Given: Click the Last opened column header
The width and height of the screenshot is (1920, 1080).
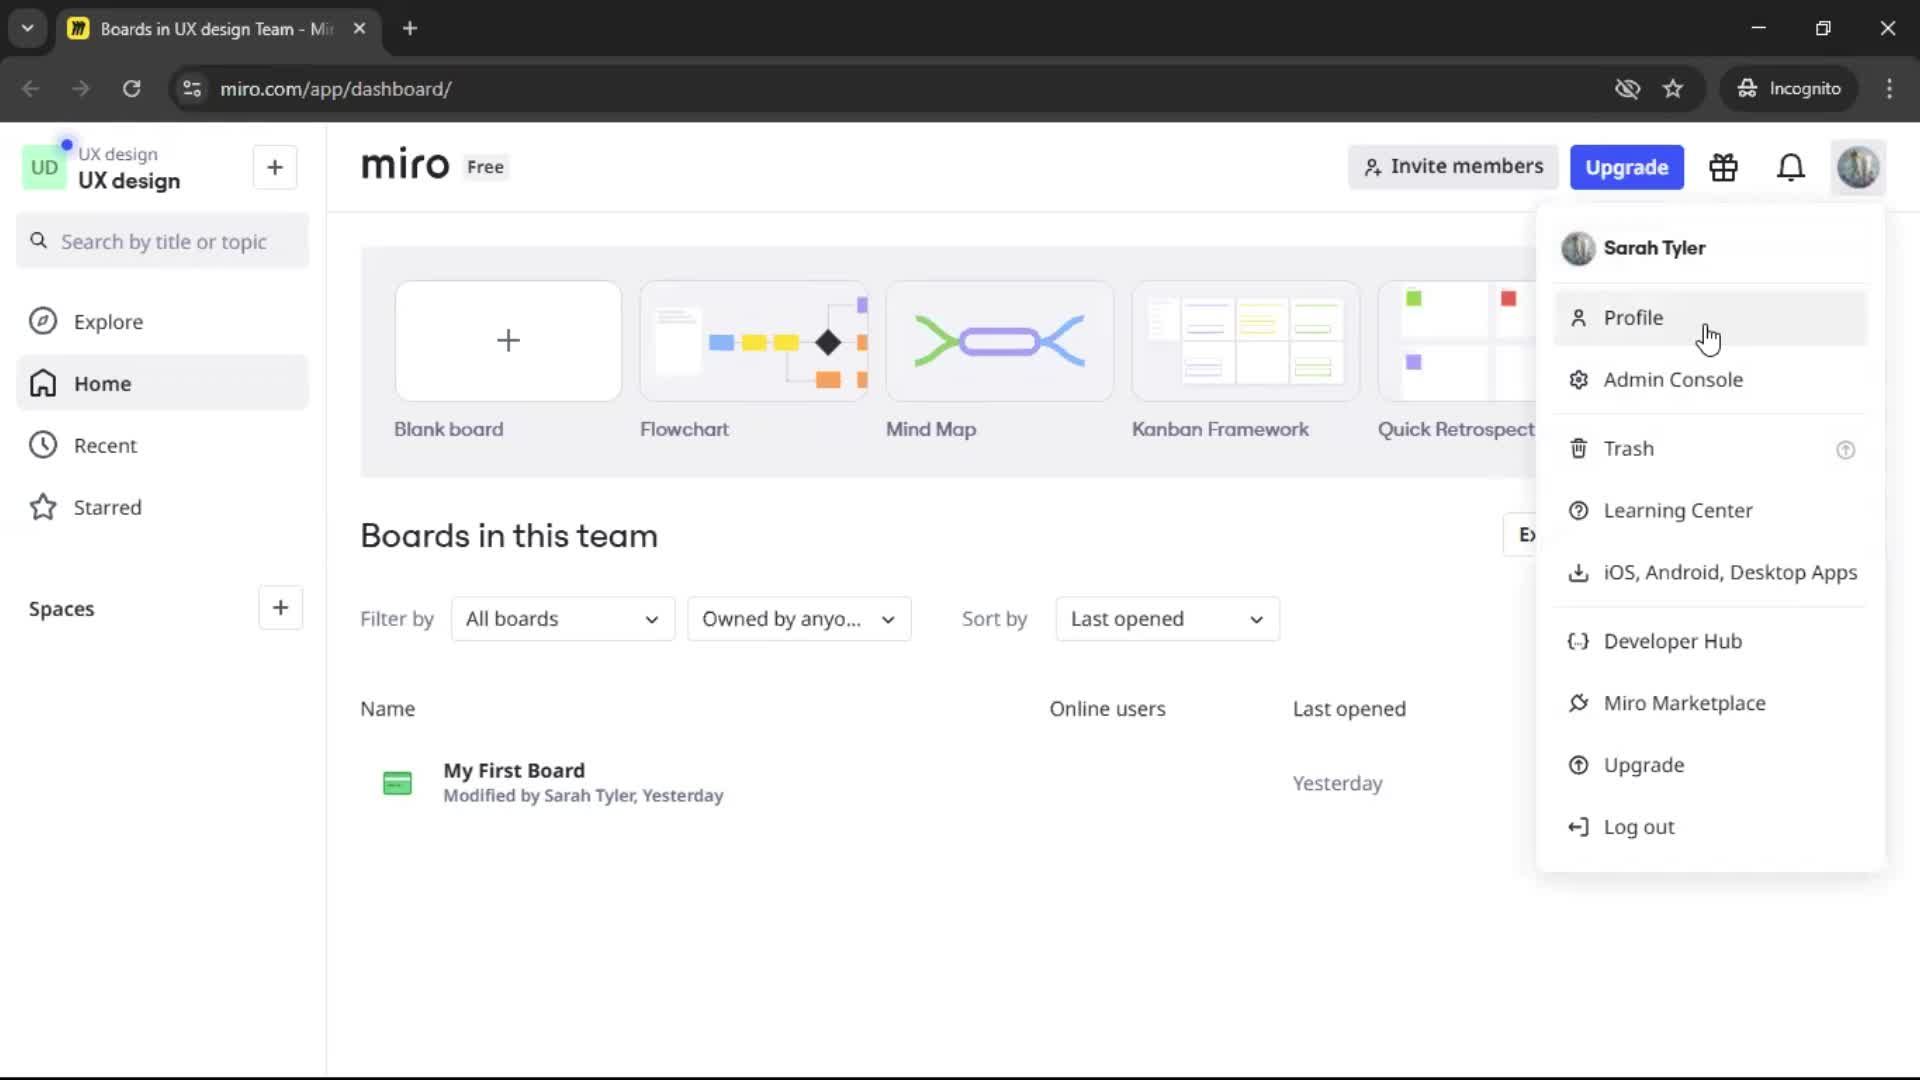Looking at the screenshot, I should tap(1349, 709).
